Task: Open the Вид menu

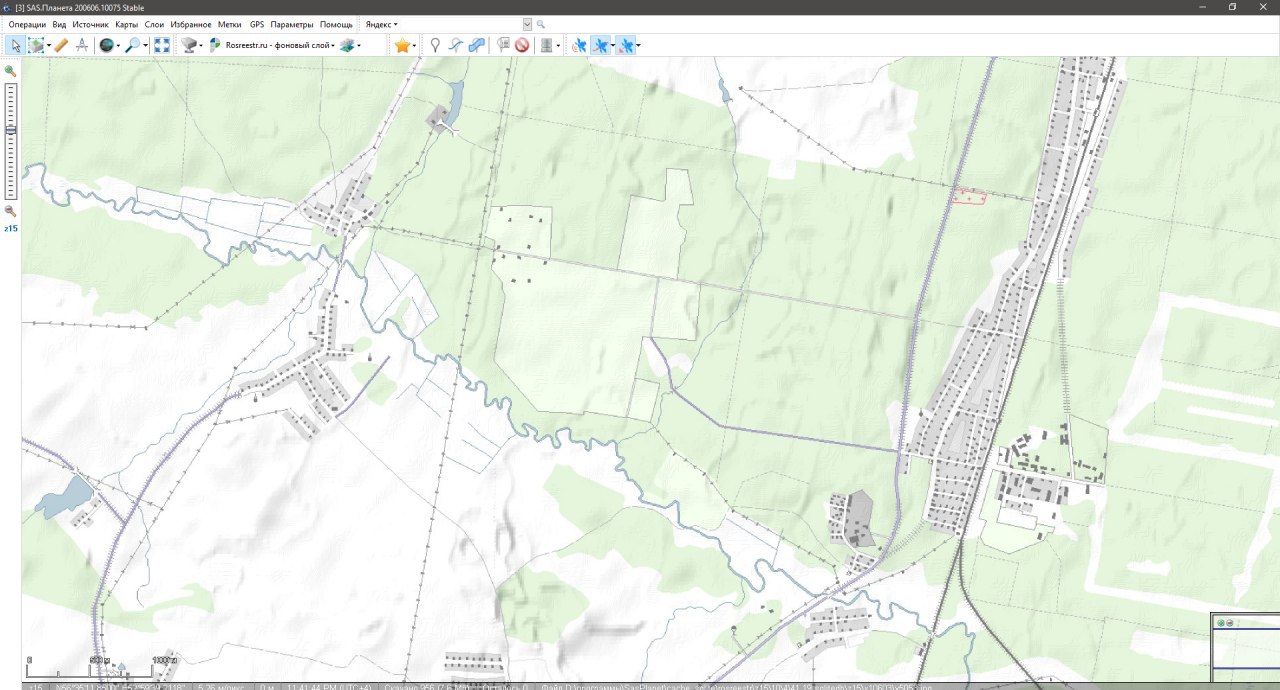Action: 60,24
